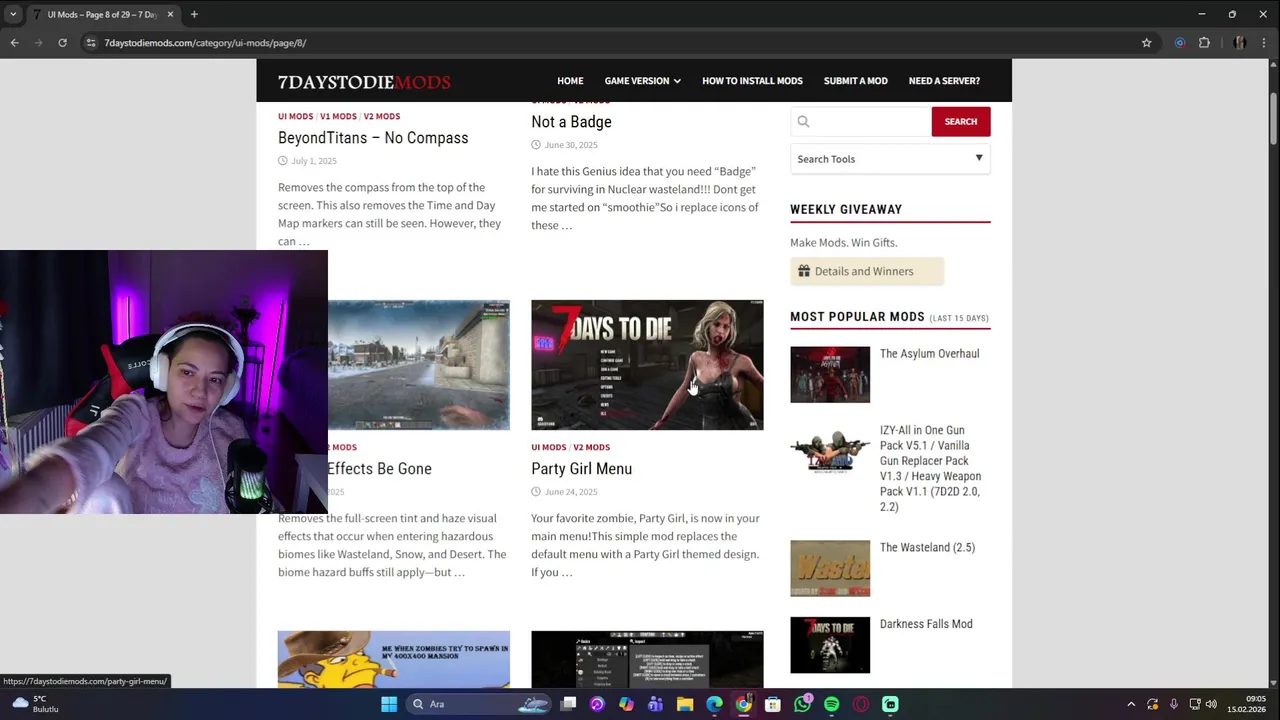Open Microsoft Teams from the taskbar
Screen dimensions: 1280x720
coord(655,704)
